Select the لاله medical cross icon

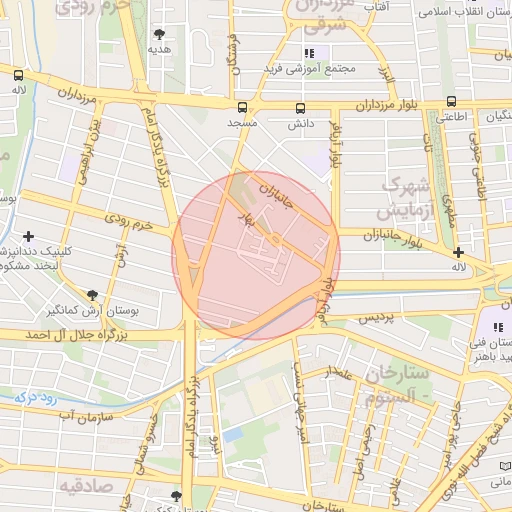458,252
